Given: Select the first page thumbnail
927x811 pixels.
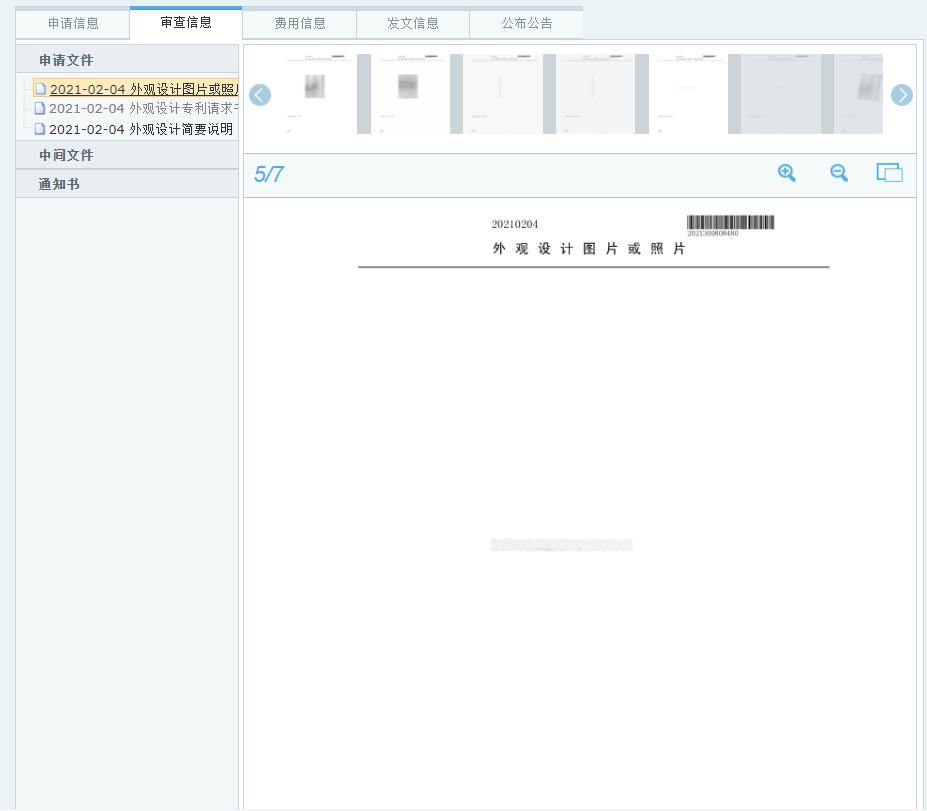Looking at the screenshot, I should pyautogui.click(x=314, y=94).
